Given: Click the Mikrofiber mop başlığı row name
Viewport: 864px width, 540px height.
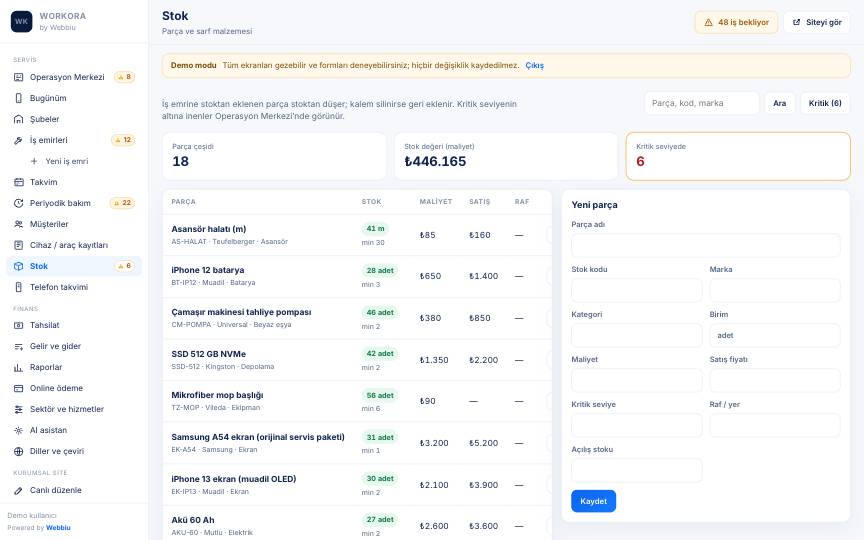Looking at the screenshot, I should tap(217, 395).
